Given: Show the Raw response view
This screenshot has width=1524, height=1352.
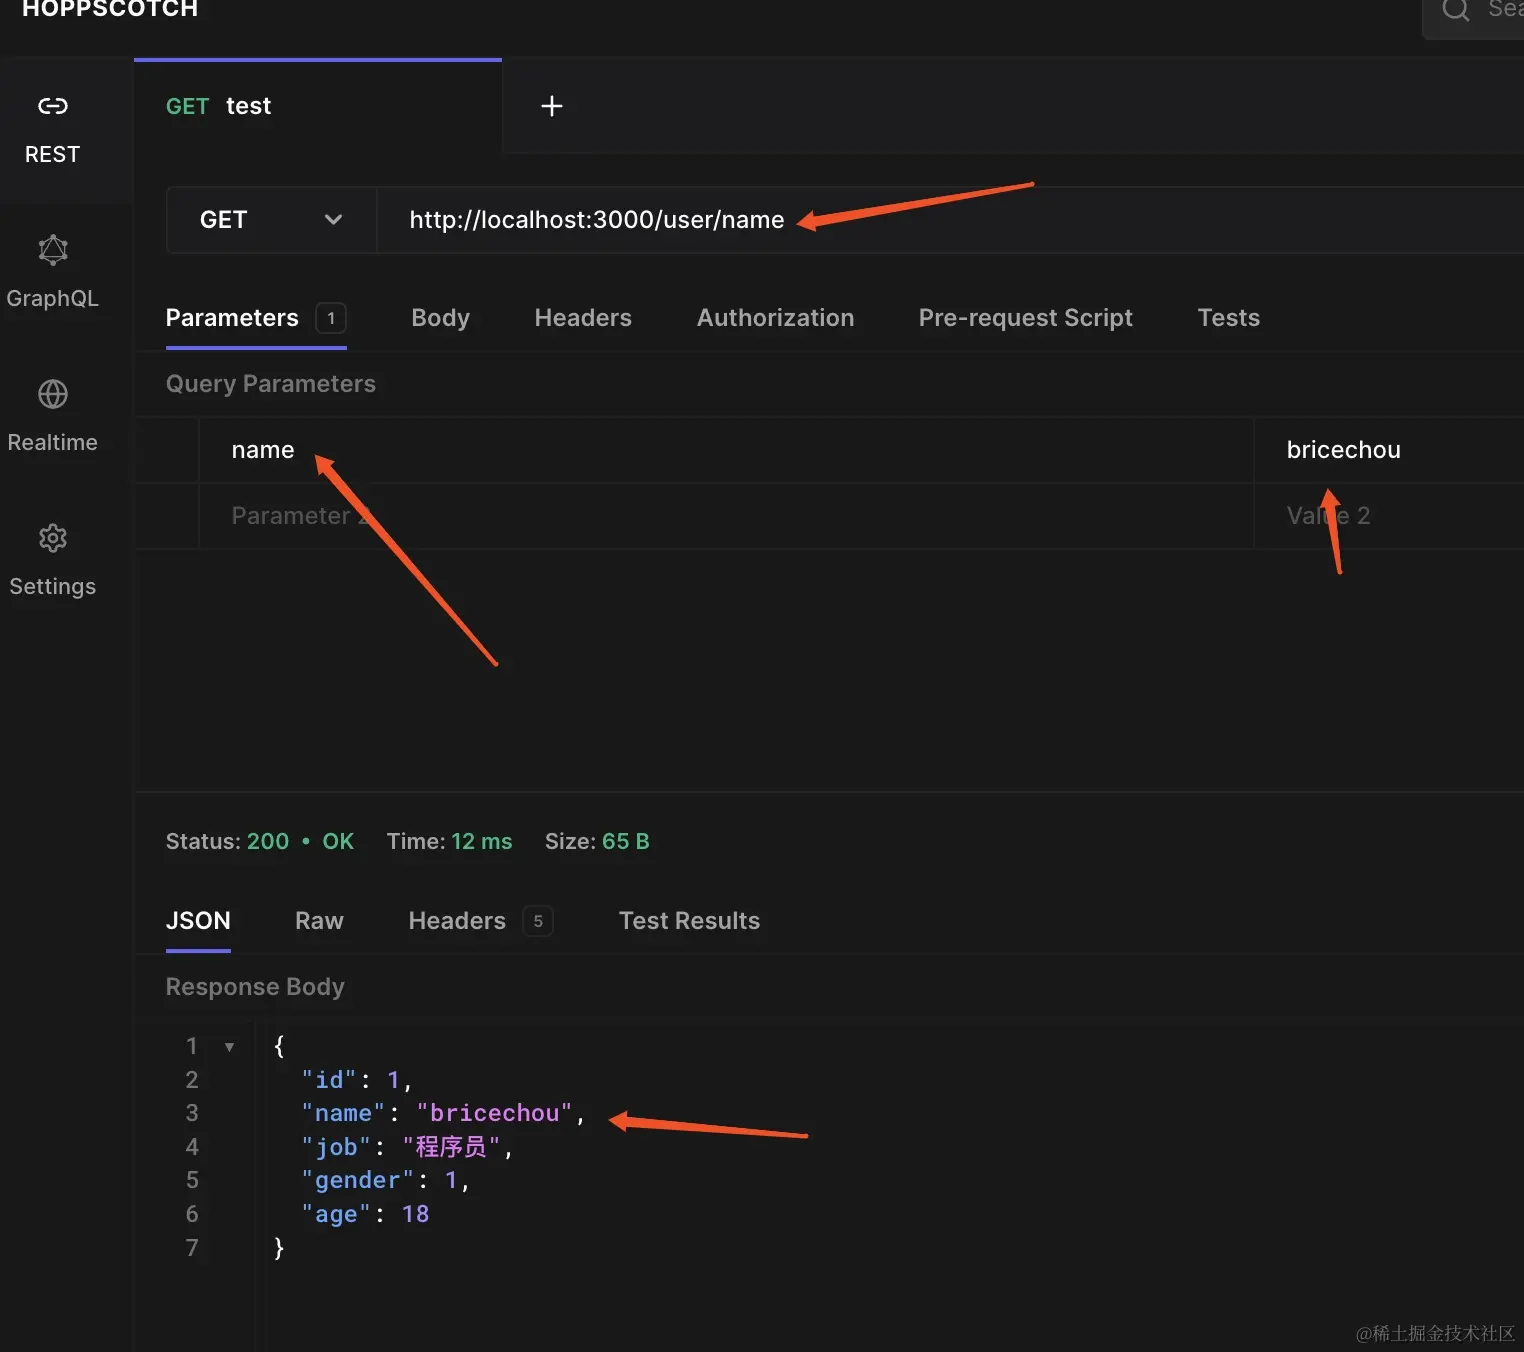Looking at the screenshot, I should pyautogui.click(x=319, y=921).
